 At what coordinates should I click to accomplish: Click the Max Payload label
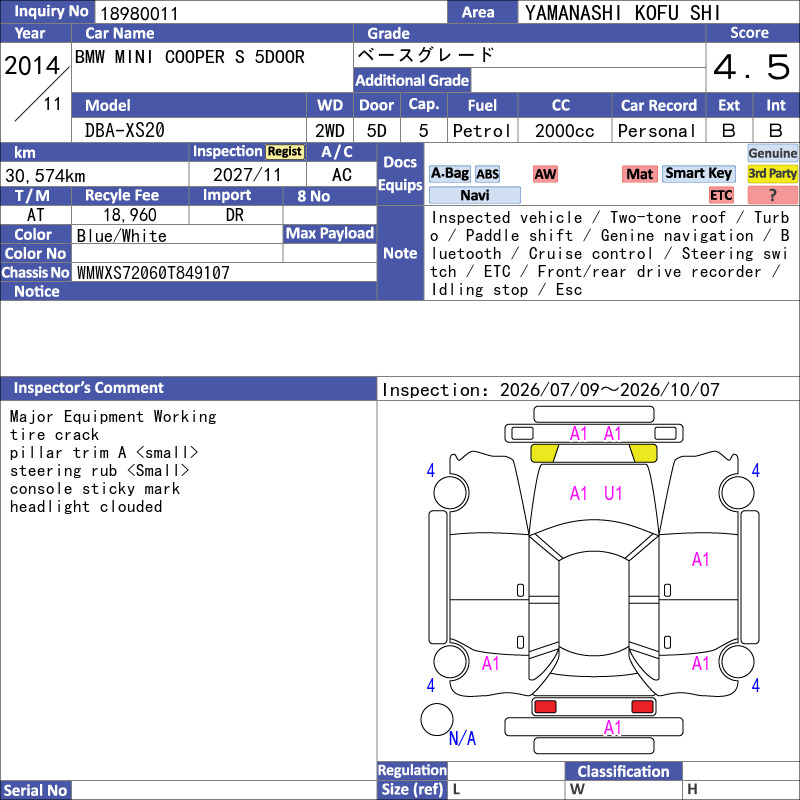(x=330, y=233)
